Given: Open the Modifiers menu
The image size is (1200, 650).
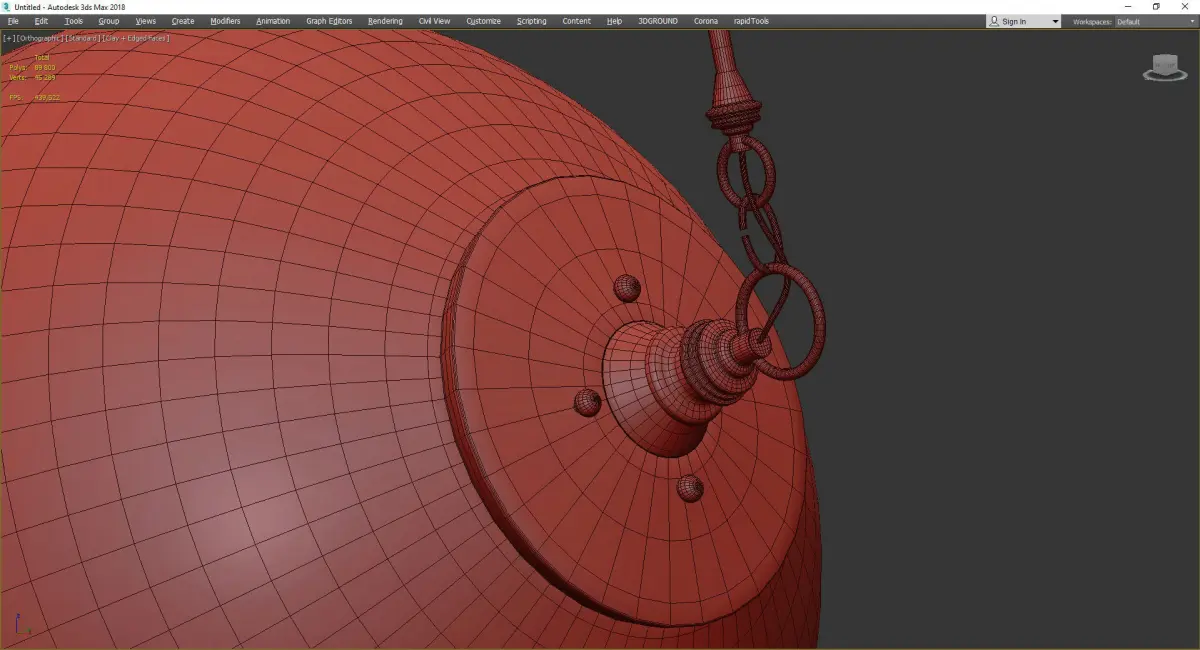Looking at the screenshot, I should tap(225, 21).
